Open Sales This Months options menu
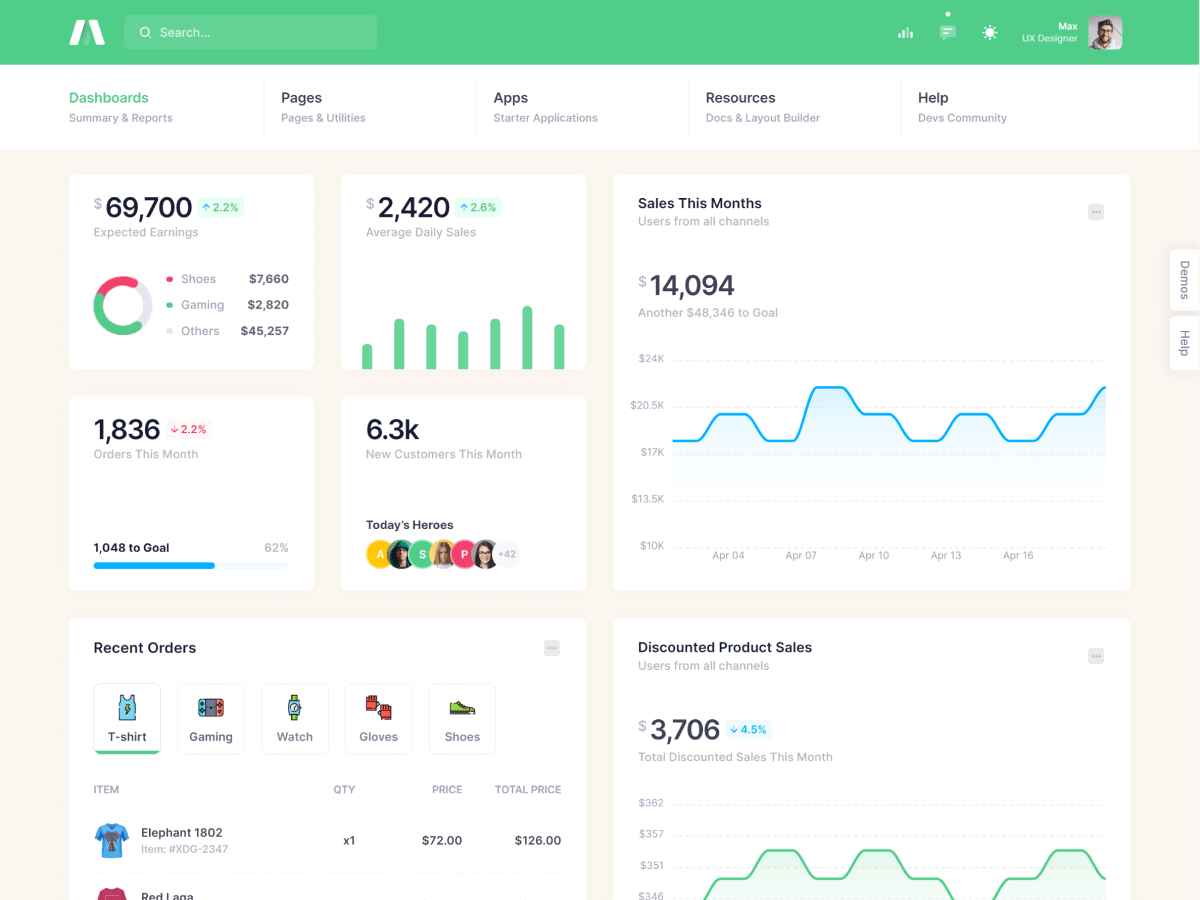 pyautogui.click(x=1096, y=212)
